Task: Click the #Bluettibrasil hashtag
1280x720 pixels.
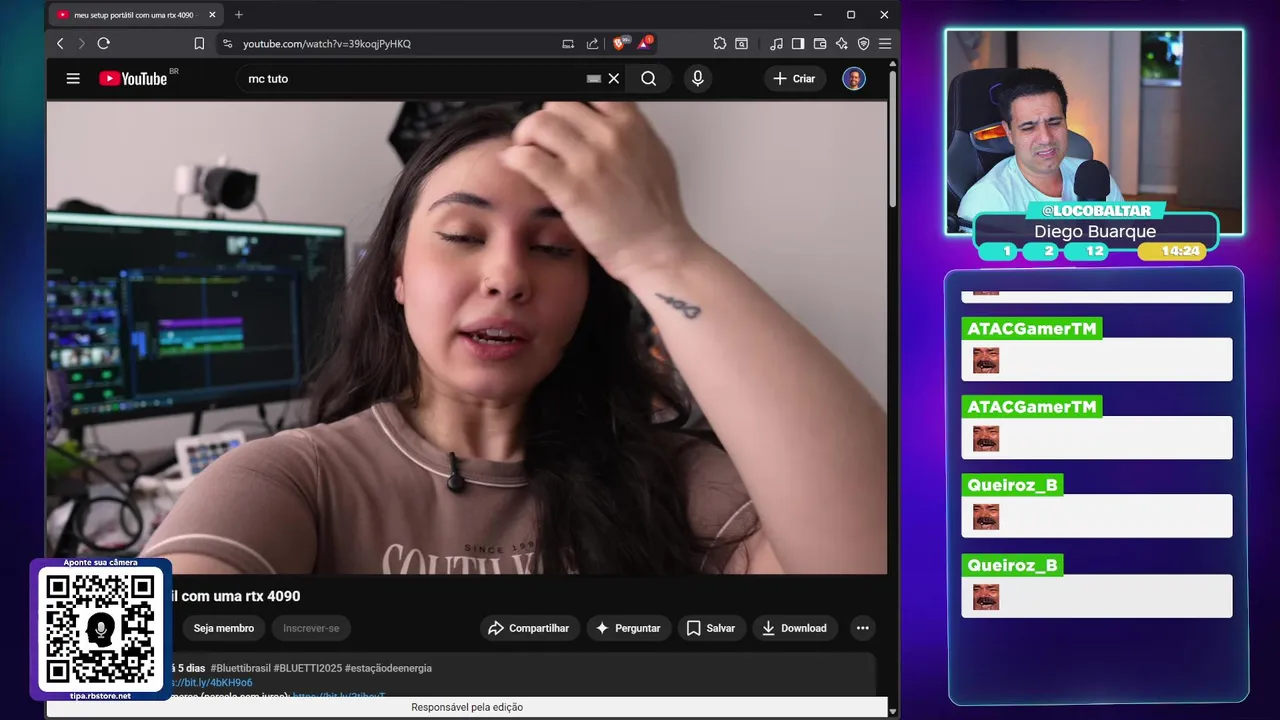Action: (x=239, y=668)
